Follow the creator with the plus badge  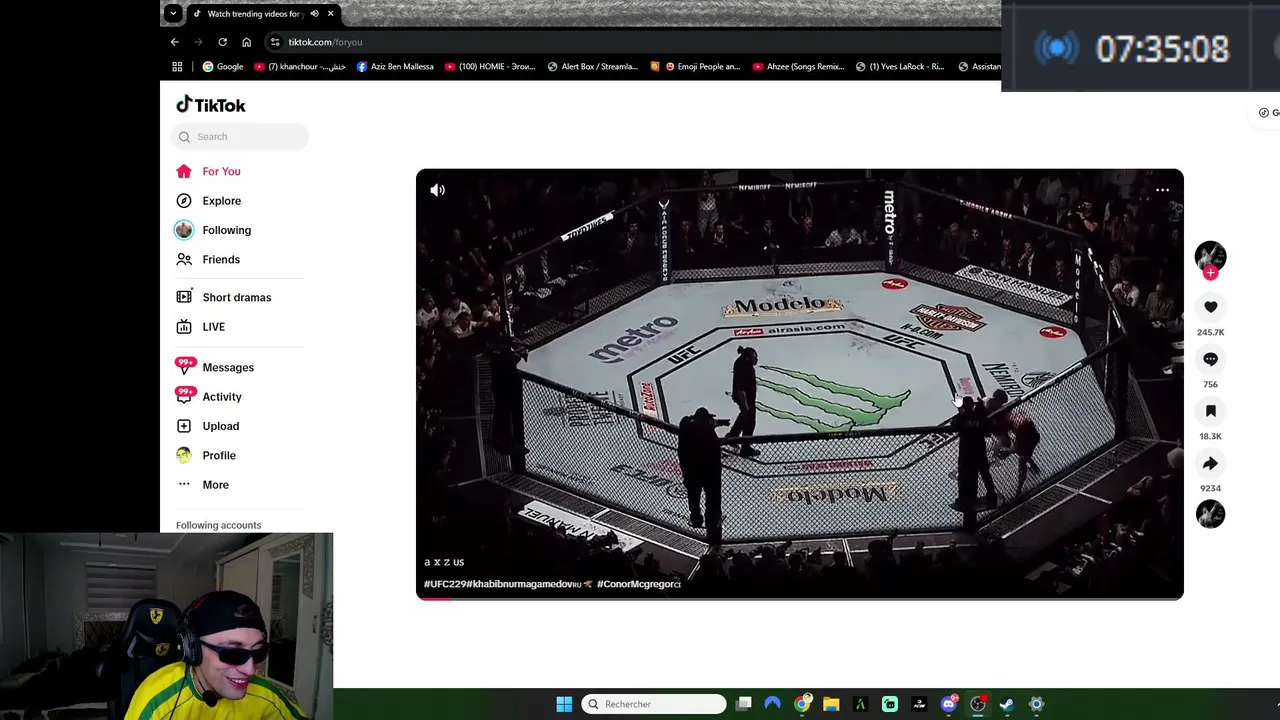(x=1211, y=273)
